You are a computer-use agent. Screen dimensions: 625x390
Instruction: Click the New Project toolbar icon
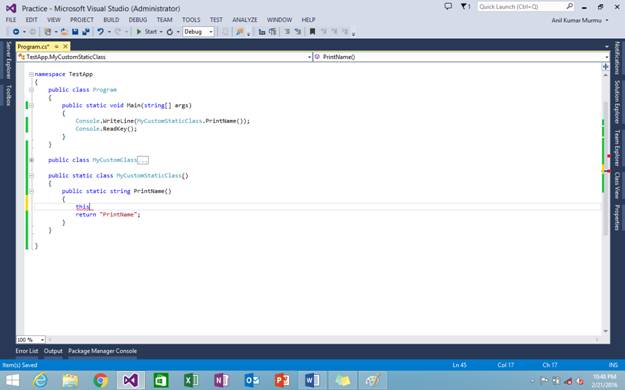tap(47, 32)
